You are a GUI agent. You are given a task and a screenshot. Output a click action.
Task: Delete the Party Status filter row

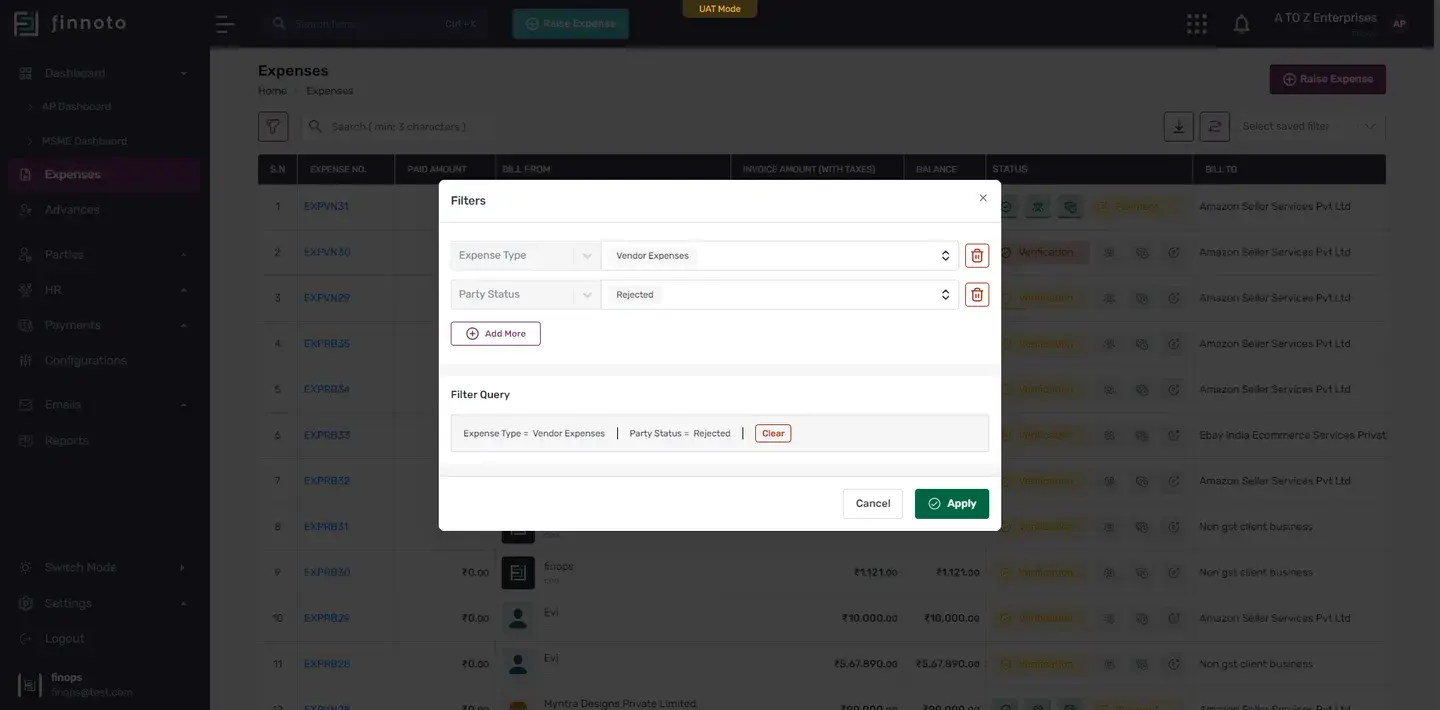pyautogui.click(x=977, y=295)
